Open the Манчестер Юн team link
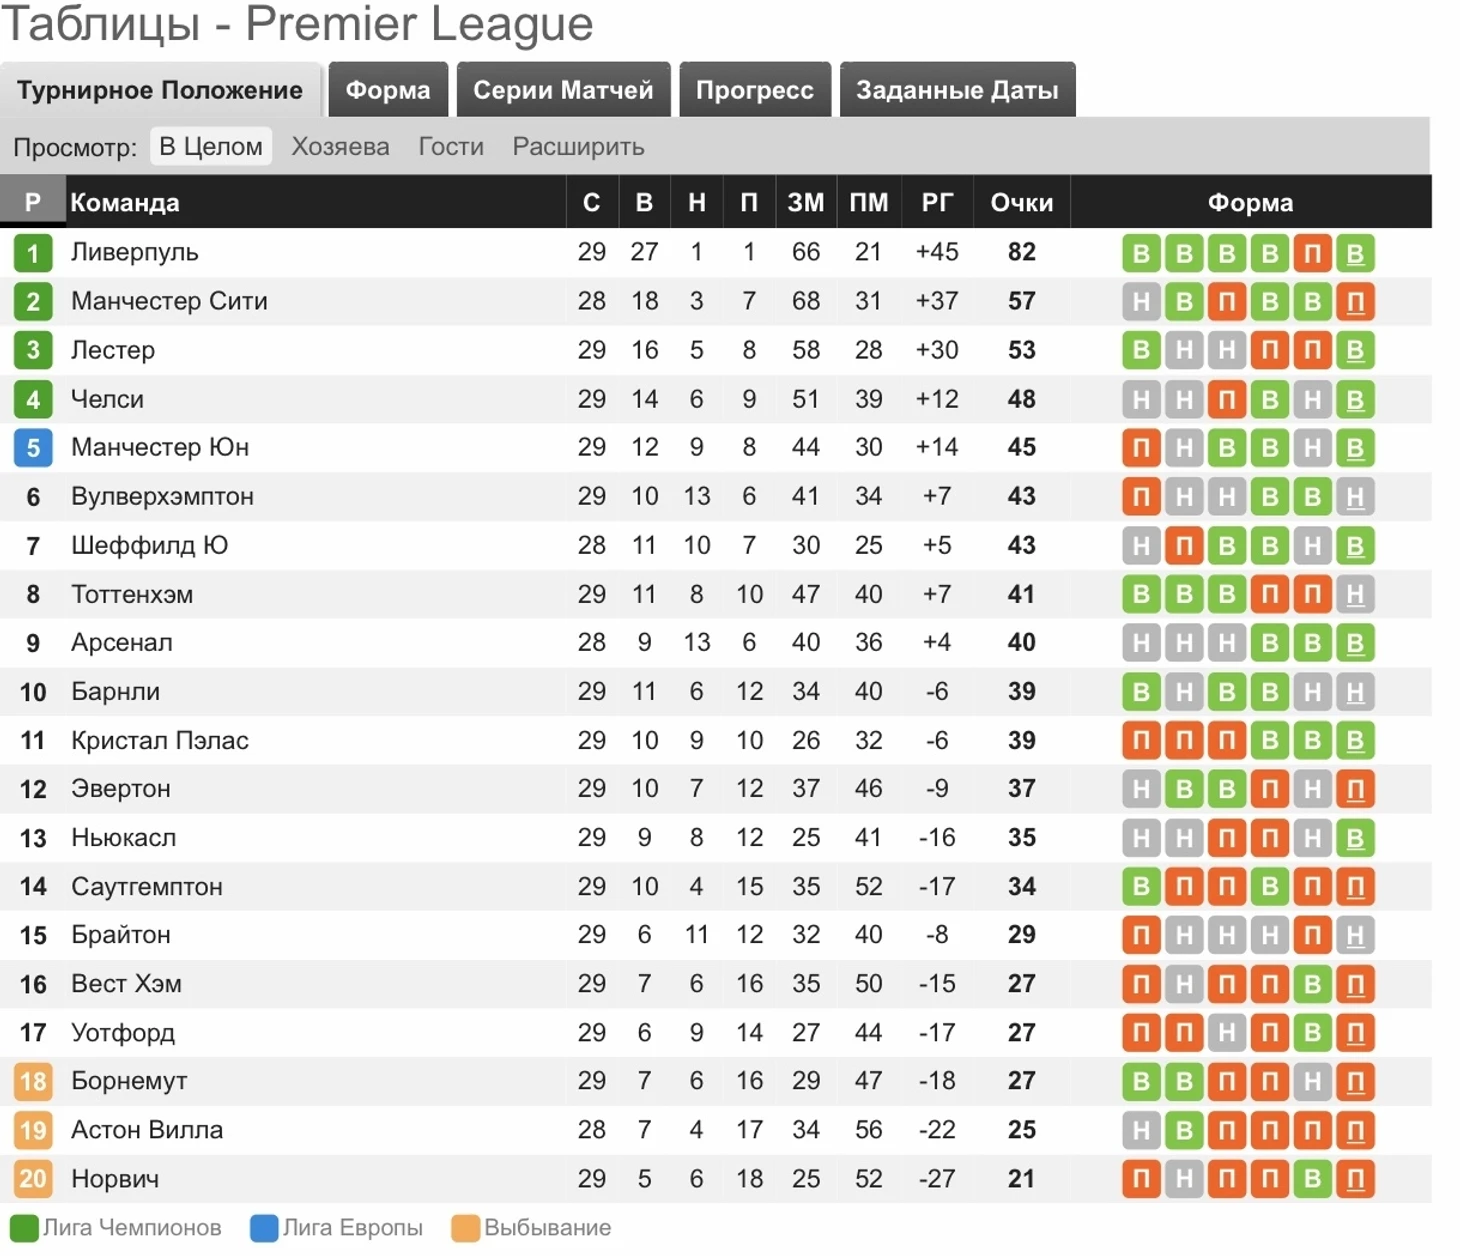The image size is (1460, 1256). pyautogui.click(x=160, y=448)
